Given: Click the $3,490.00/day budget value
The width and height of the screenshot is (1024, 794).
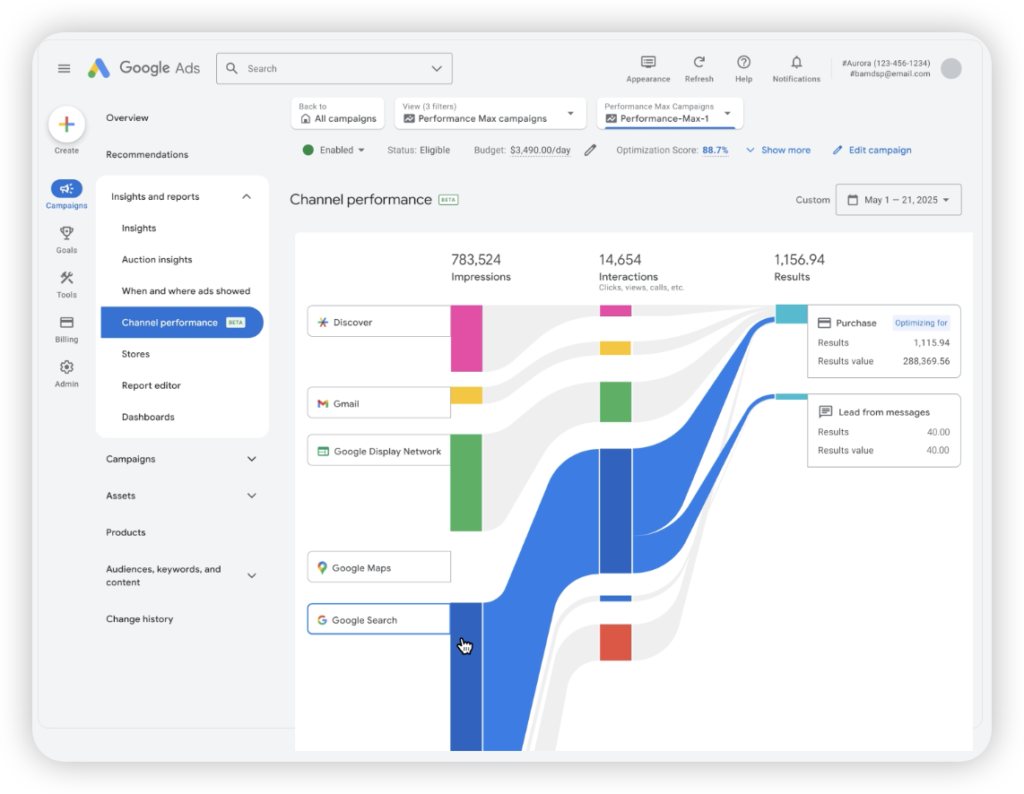Looking at the screenshot, I should [x=540, y=150].
